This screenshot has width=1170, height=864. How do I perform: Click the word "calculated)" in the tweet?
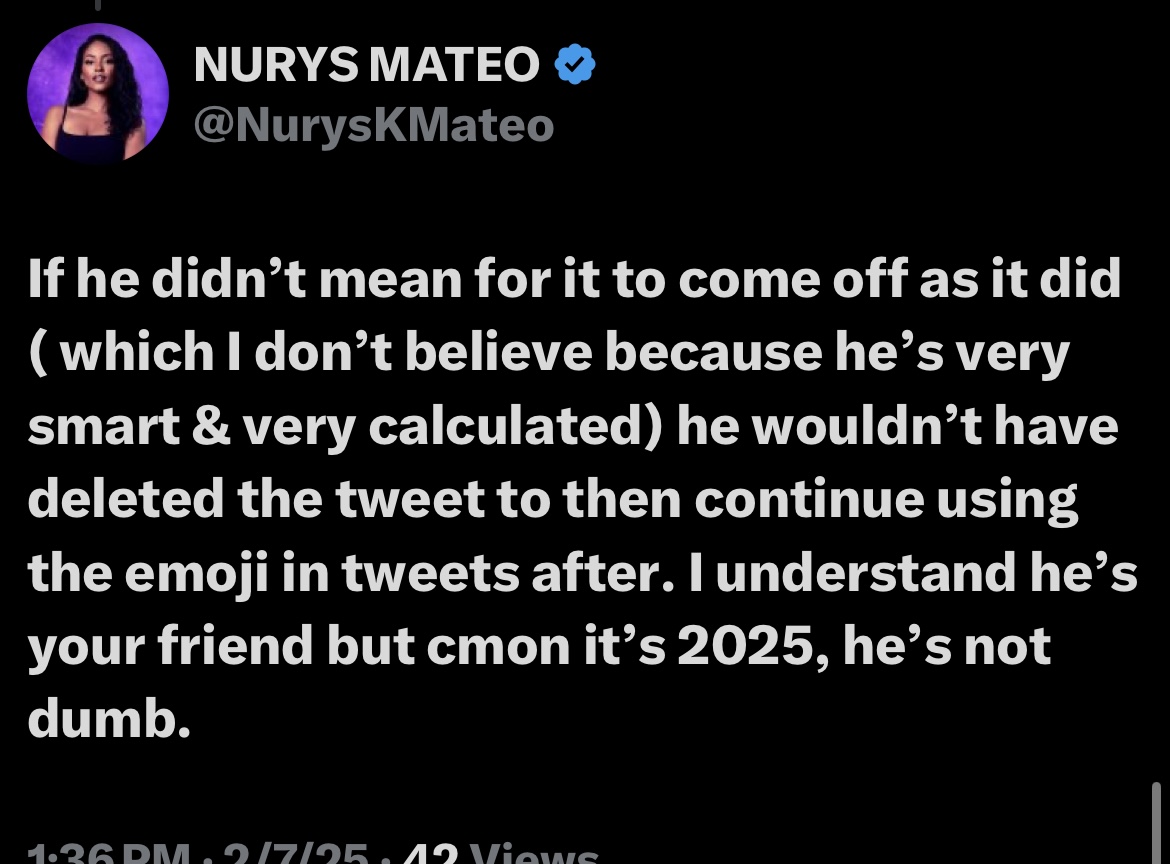515,426
